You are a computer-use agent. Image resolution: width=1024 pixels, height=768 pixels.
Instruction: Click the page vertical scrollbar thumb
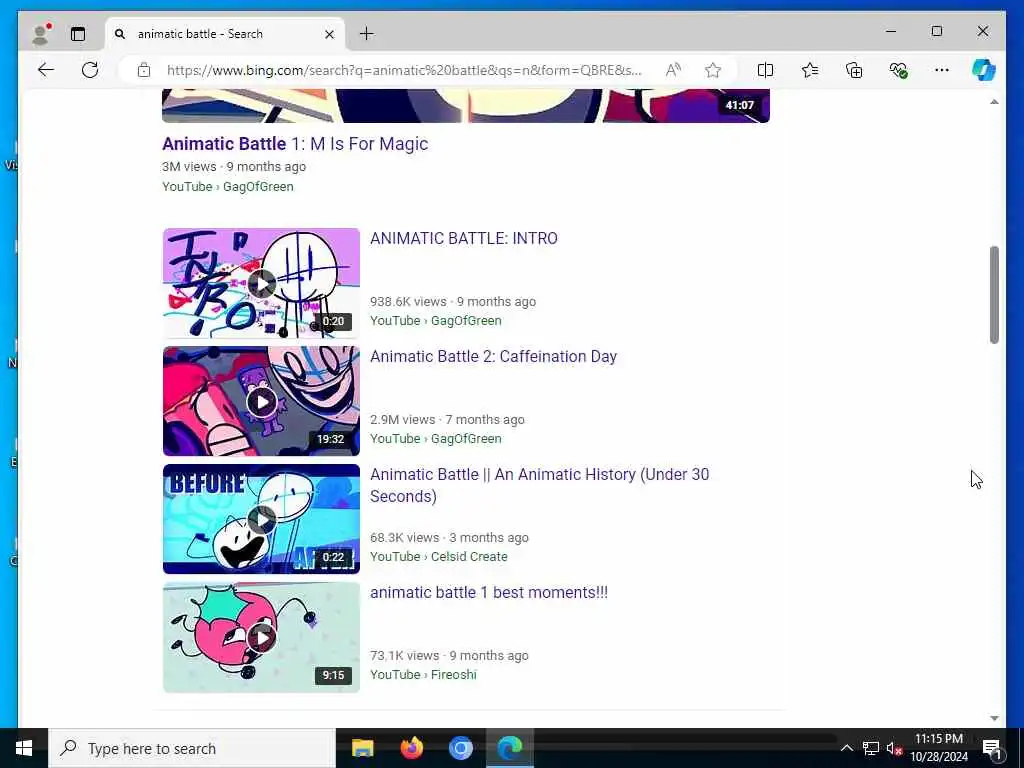pyautogui.click(x=994, y=295)
